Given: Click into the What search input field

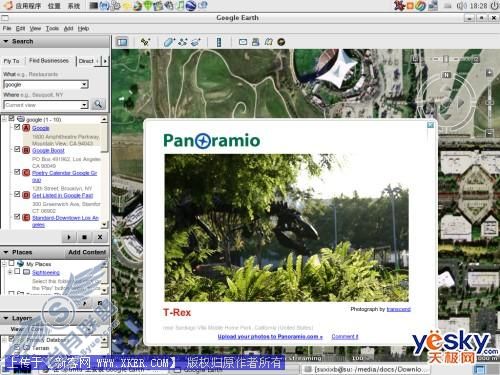Looking at the screenshot, I should click(42, 84).
